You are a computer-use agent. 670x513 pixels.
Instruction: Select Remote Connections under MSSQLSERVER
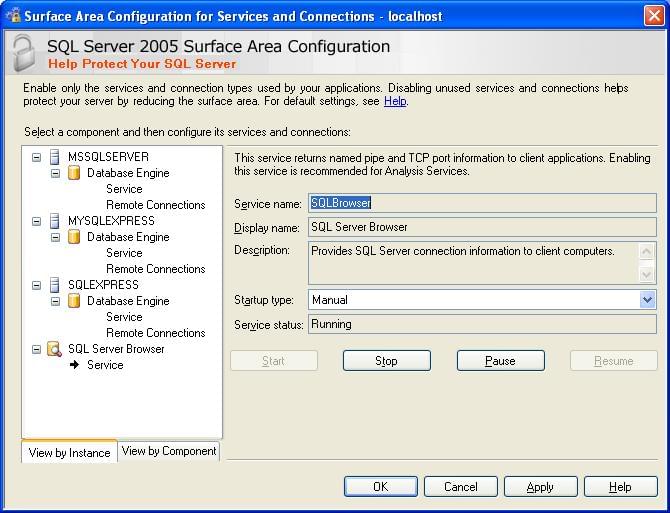coord(156,205)
